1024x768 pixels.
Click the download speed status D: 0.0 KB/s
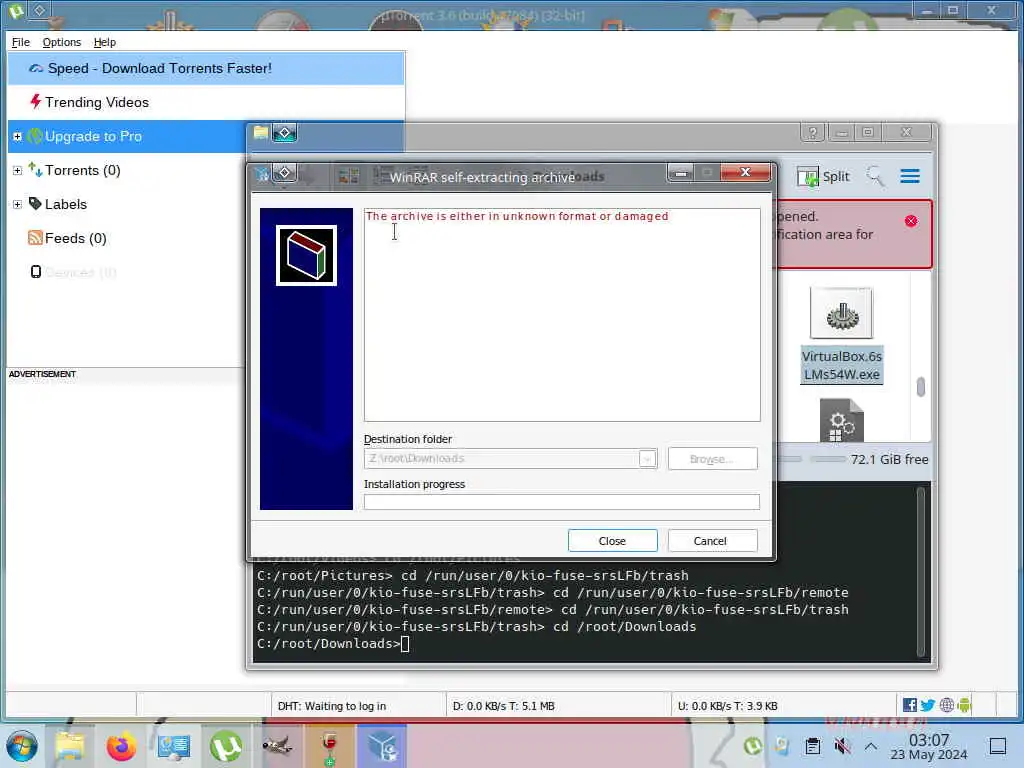click(504, 706)
